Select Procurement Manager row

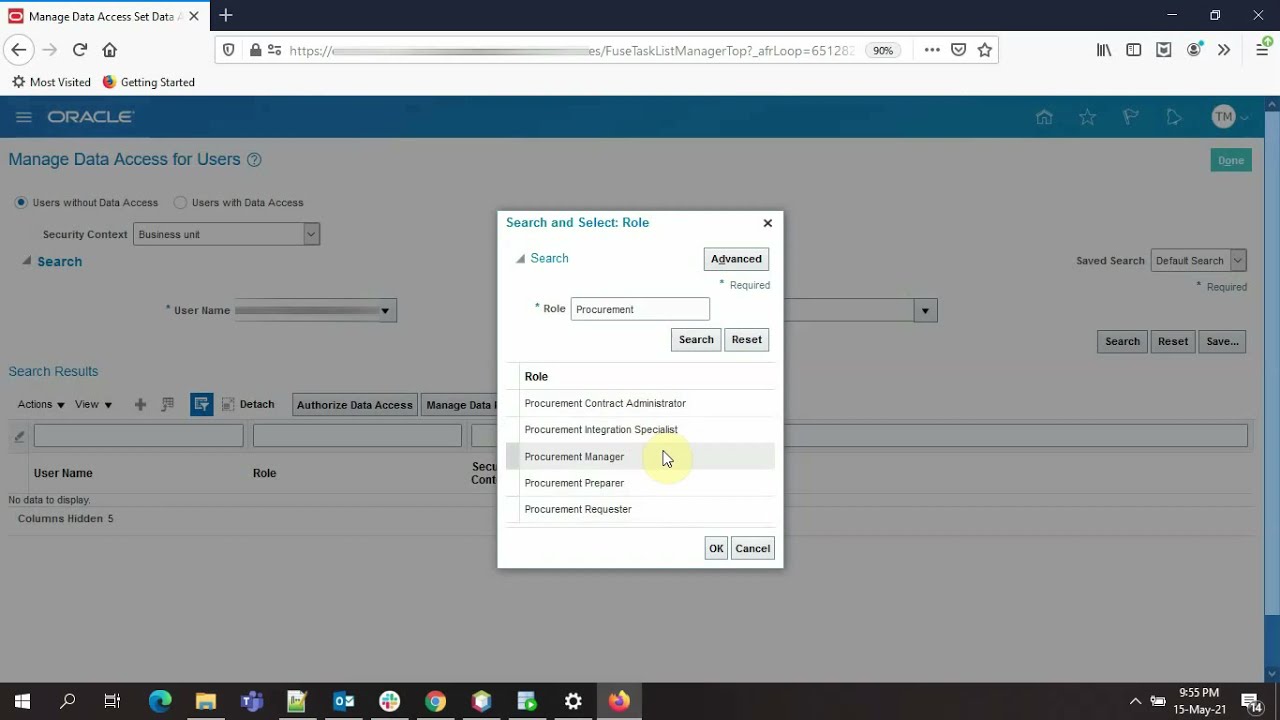click(x=640, y=456)
